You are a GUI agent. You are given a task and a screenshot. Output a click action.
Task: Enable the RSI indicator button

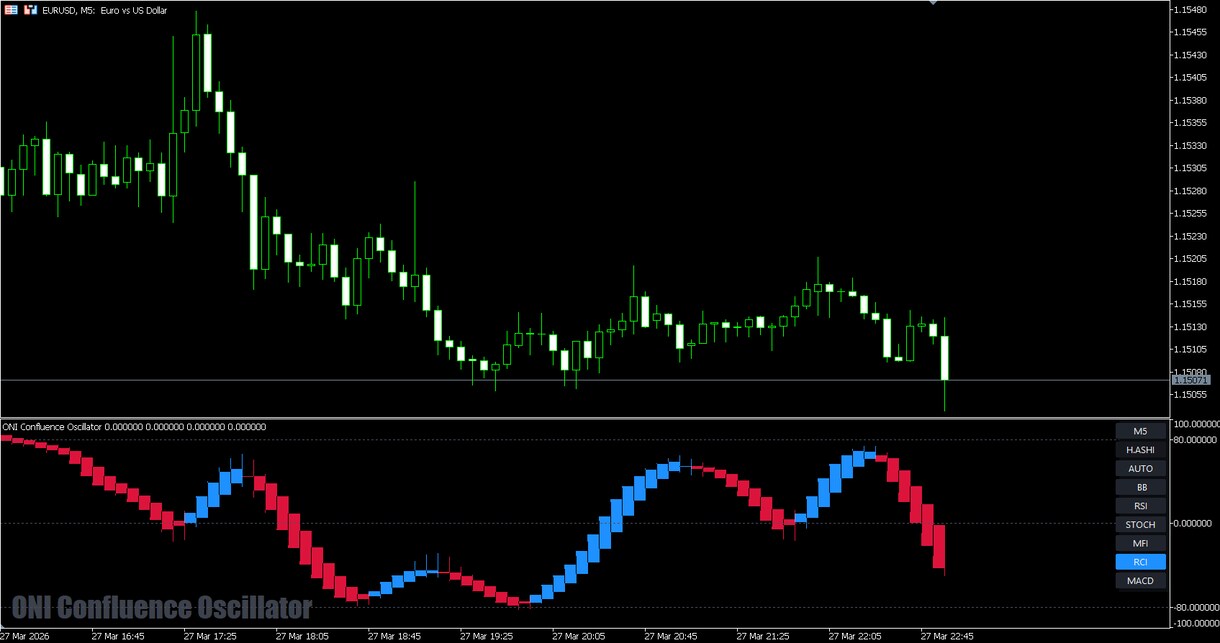click(x=1140, y=506)
